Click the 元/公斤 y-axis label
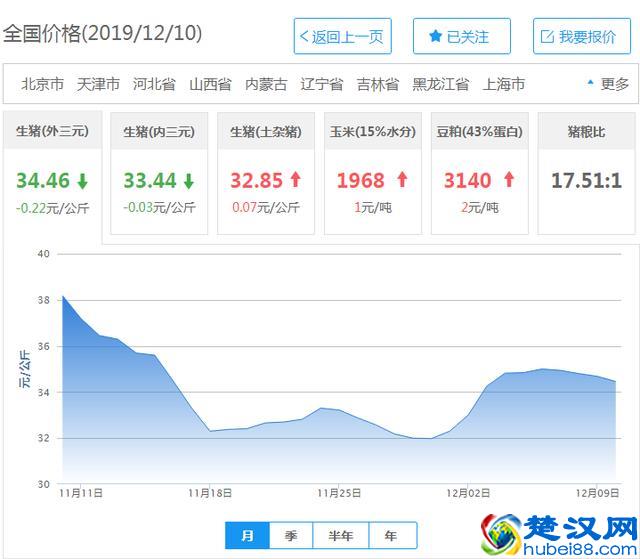Image resolution: width=640 pixels, height=559 pixels. tap(24, 369)
